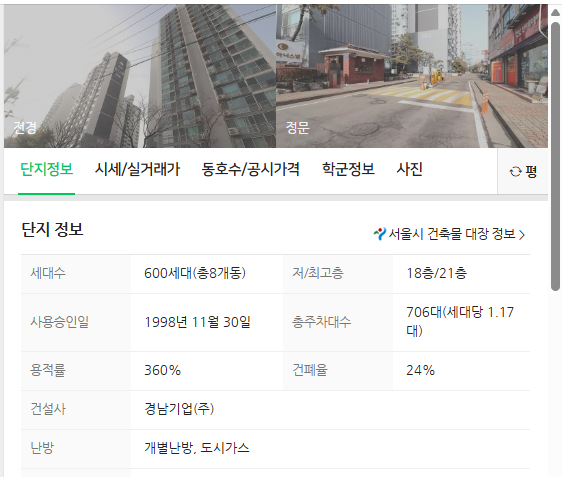Click the vertical scrollbar thumb
This screenshot has width=562, height=477.
coord(555,156)
